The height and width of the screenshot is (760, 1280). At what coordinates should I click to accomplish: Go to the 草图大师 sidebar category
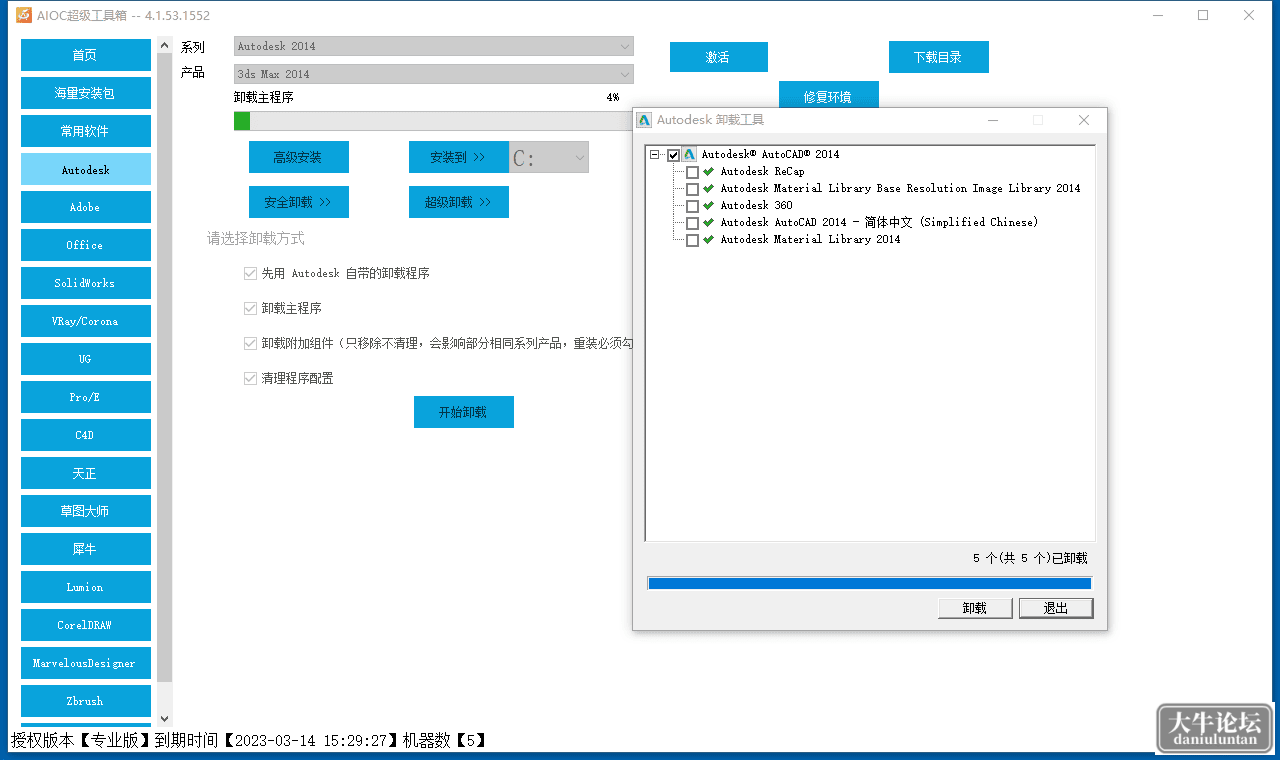pyautogui.click(x=86, y=511)
